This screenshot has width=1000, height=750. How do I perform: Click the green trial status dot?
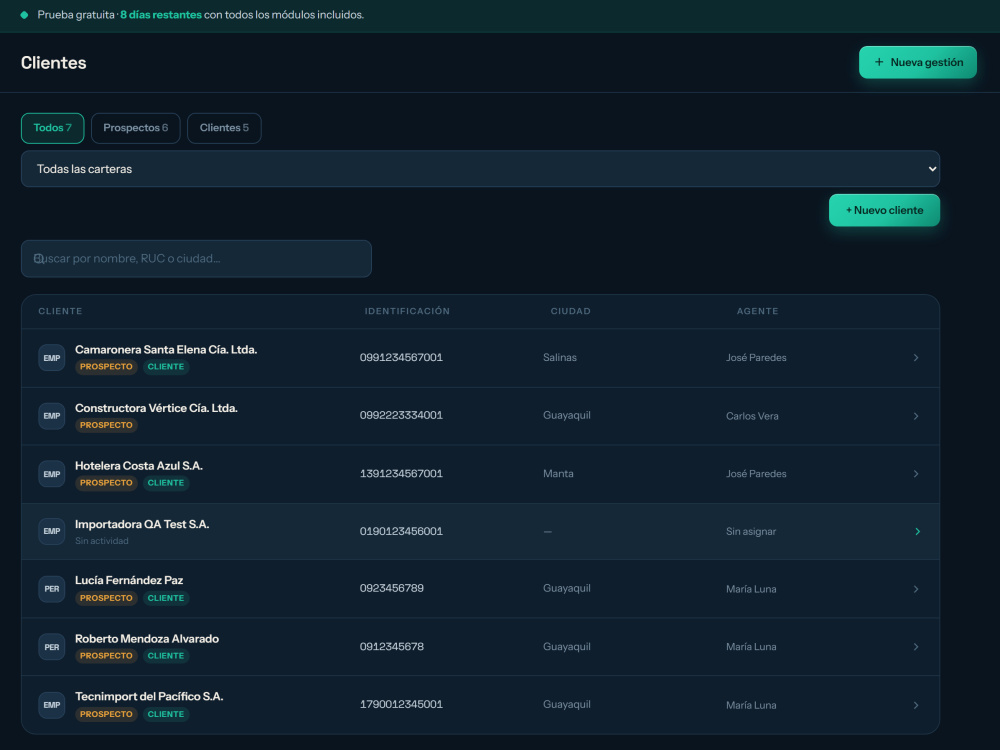coord(24,15)
